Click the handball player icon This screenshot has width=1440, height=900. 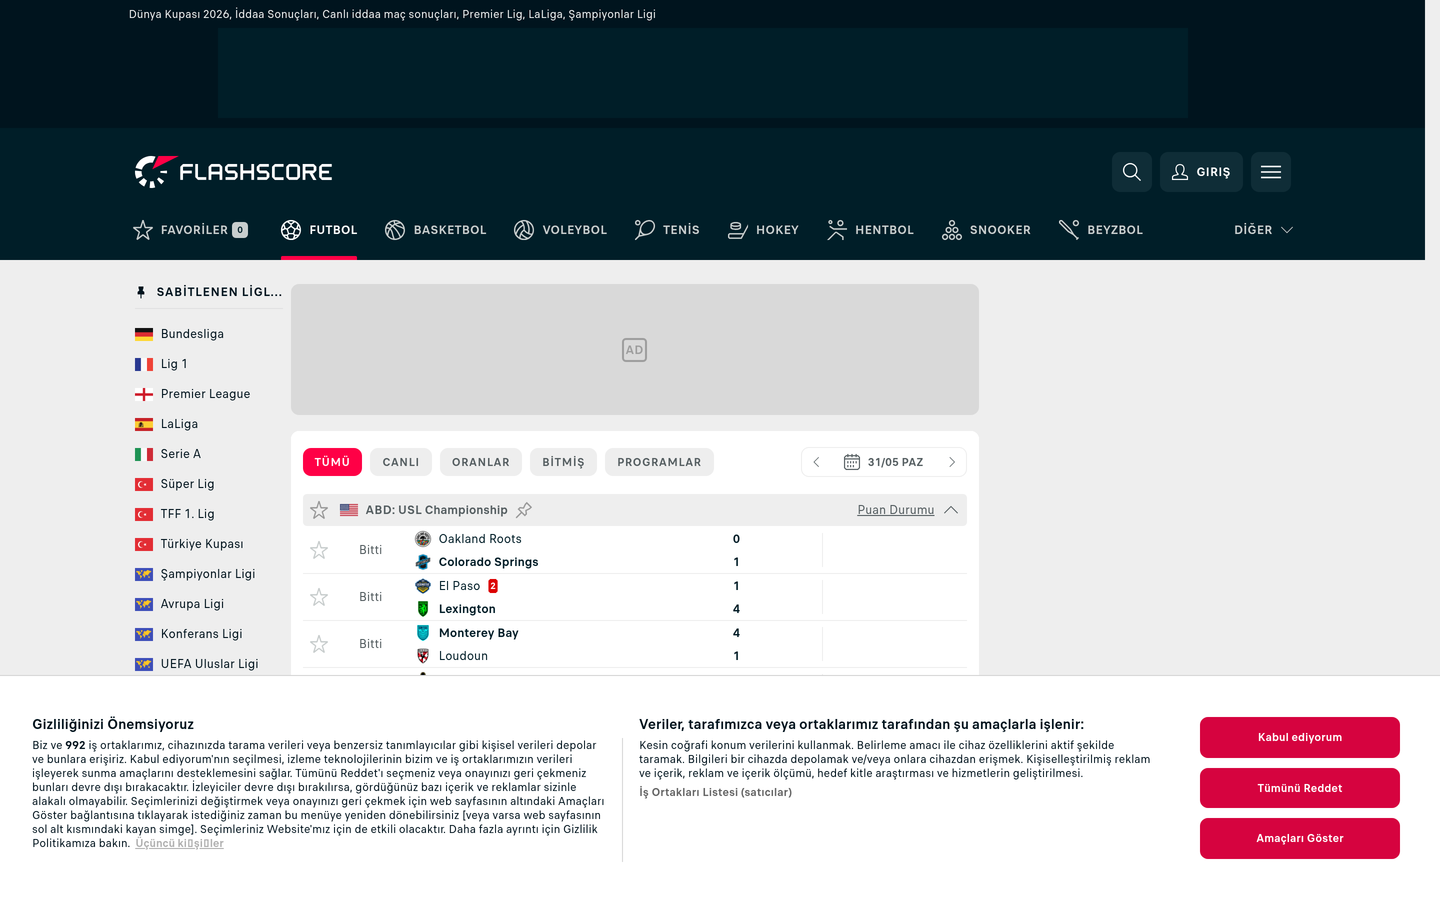[837, 230]
